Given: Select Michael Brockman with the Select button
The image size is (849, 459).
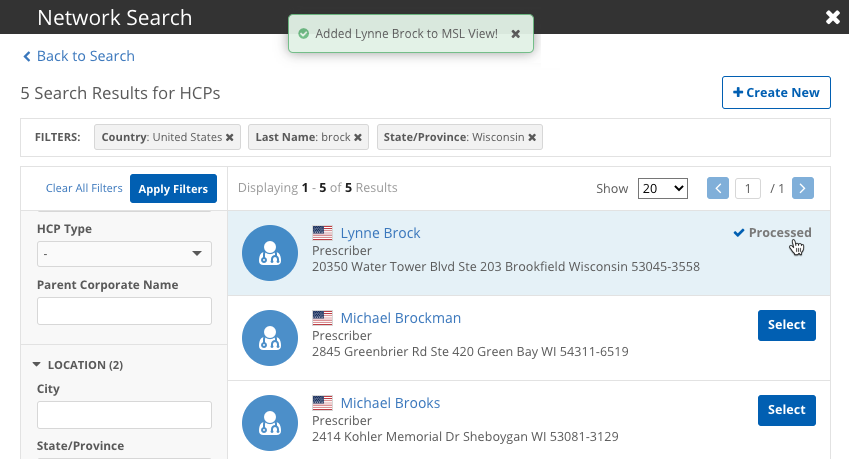Looking at the screenshot, I should pyautogui.click(x=786, y=325).
